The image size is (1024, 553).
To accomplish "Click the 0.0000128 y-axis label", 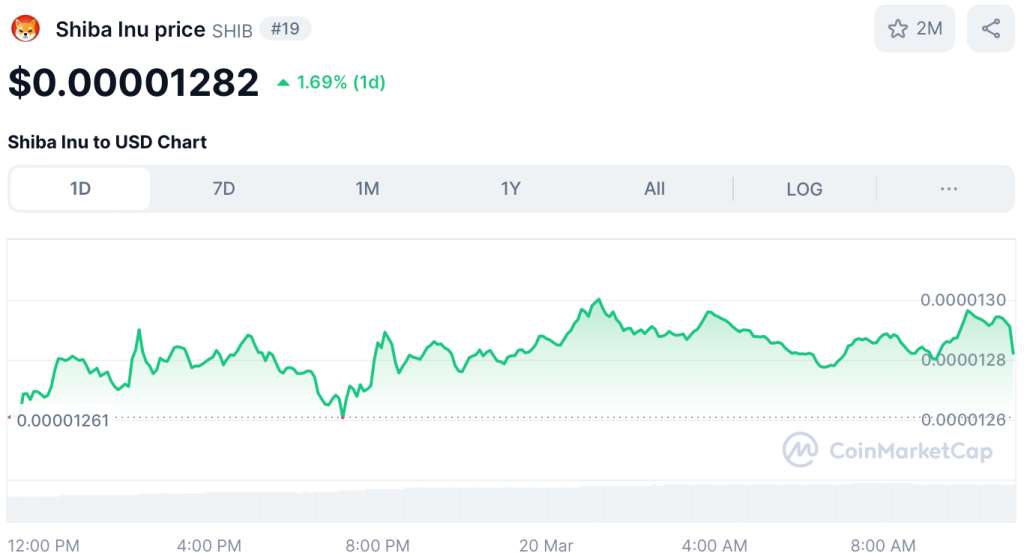I will (963, 360).
